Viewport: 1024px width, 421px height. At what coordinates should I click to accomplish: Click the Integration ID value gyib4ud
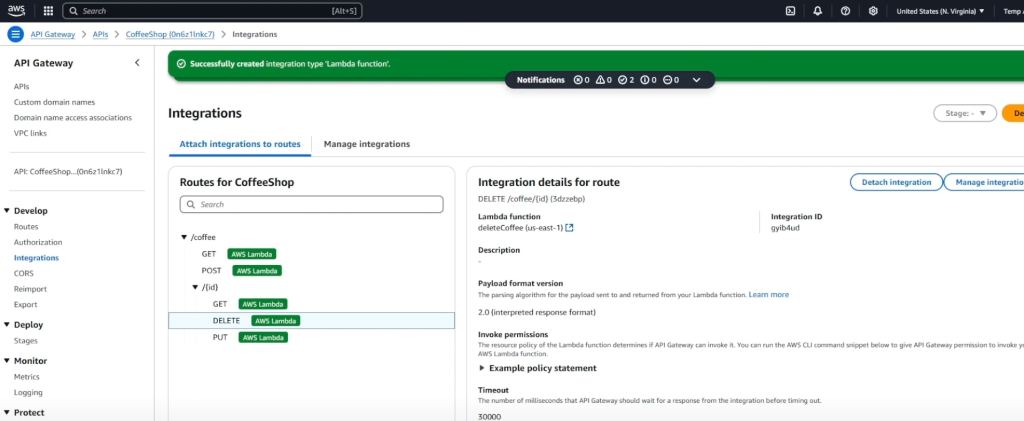785,228
